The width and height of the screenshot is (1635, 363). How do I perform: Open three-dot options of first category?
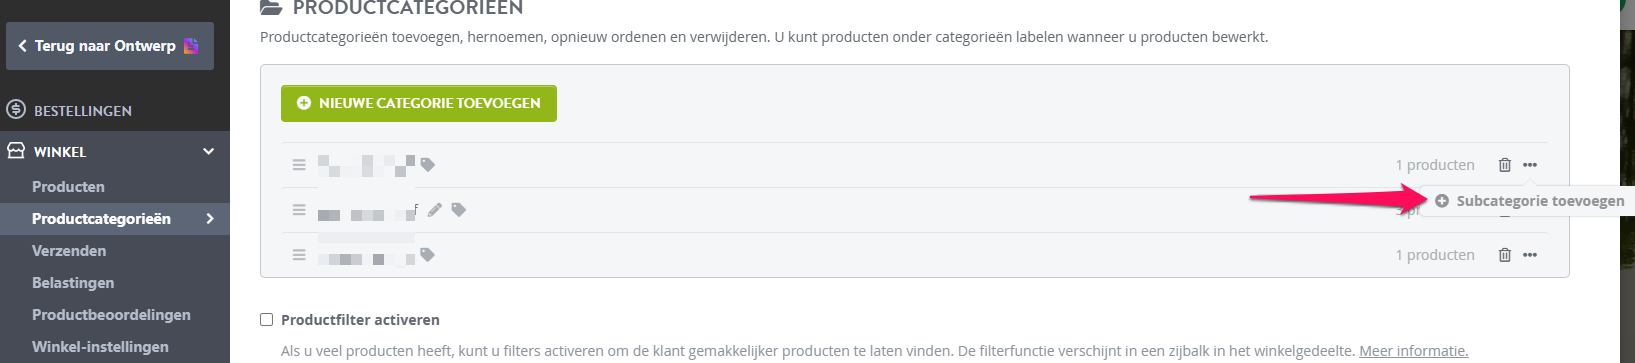[1530, 165]
